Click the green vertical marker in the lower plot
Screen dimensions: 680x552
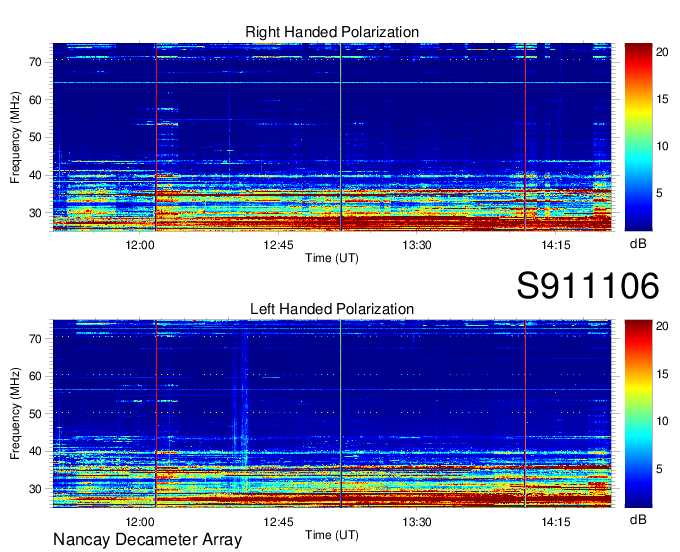tap(341, 414)
